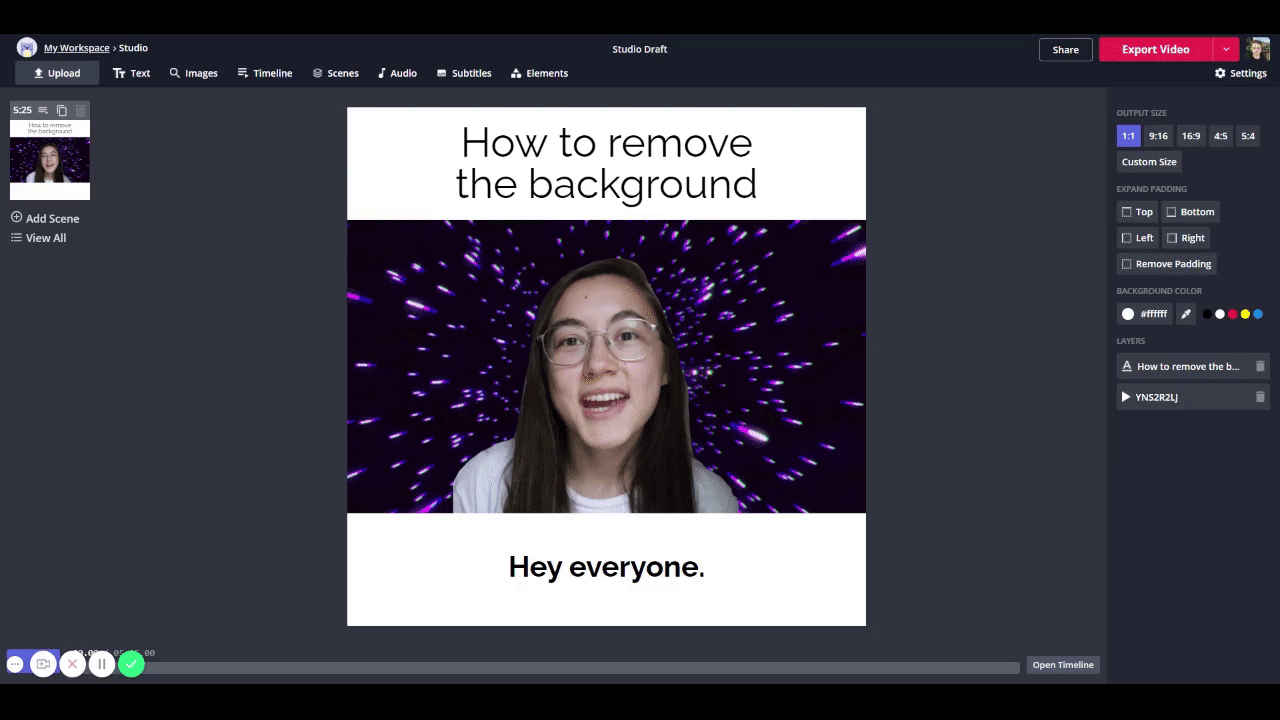The image size is (1280, 720).
Task: Click the Open Timeline button
Action: [x=1062, y=665]
